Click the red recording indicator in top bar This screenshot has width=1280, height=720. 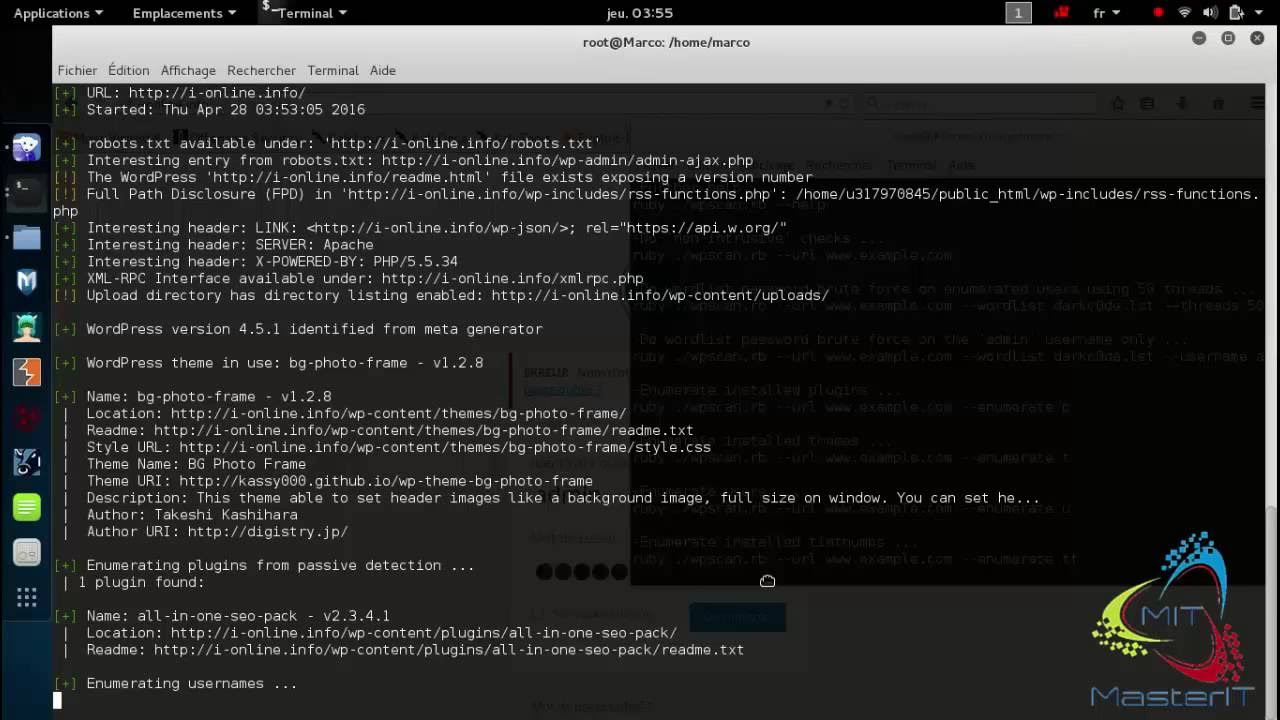[x=1158, y=13]
